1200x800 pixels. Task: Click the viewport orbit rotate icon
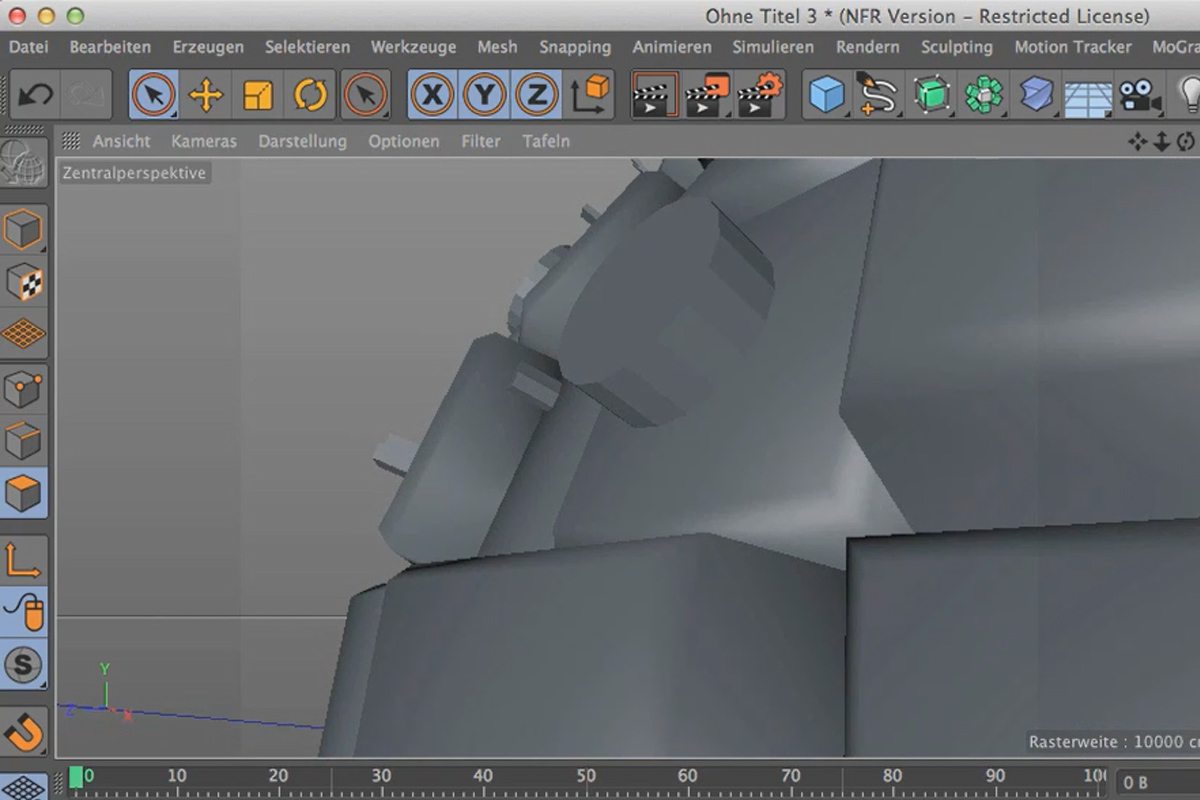(x=1186, y=142)
